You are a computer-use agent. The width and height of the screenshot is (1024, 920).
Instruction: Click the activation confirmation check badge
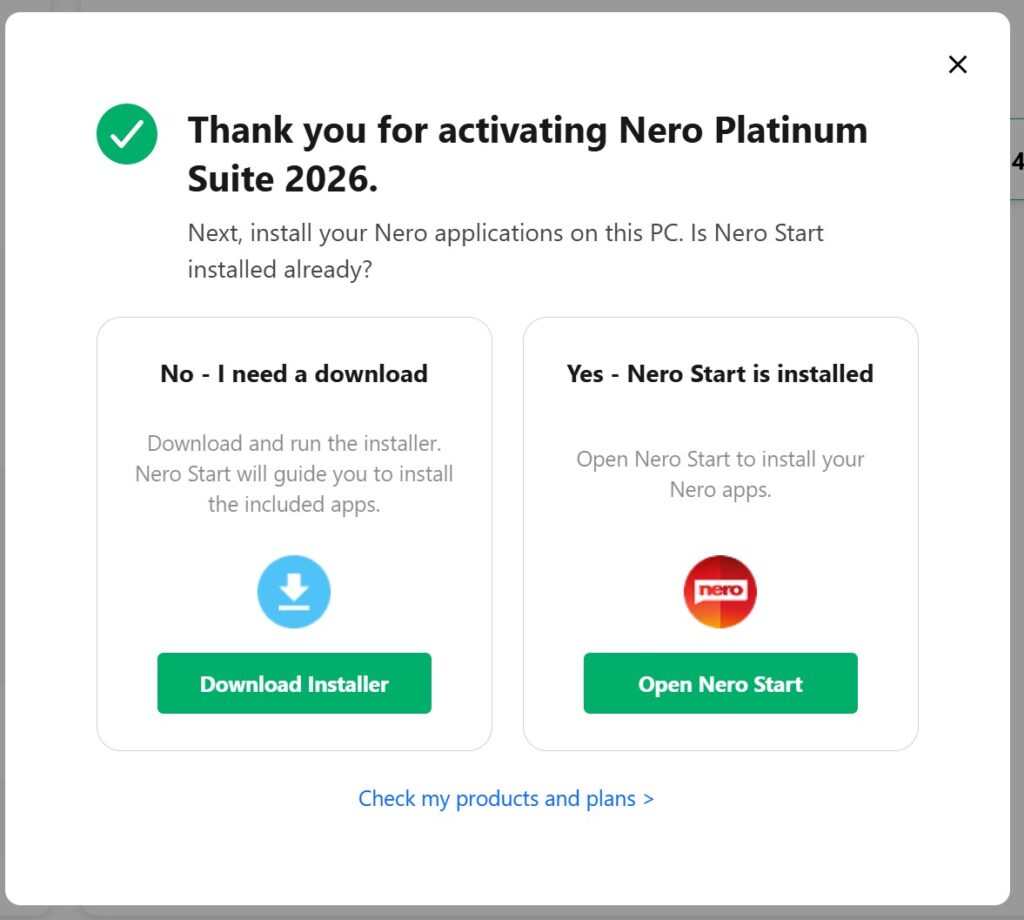point(126,133)
